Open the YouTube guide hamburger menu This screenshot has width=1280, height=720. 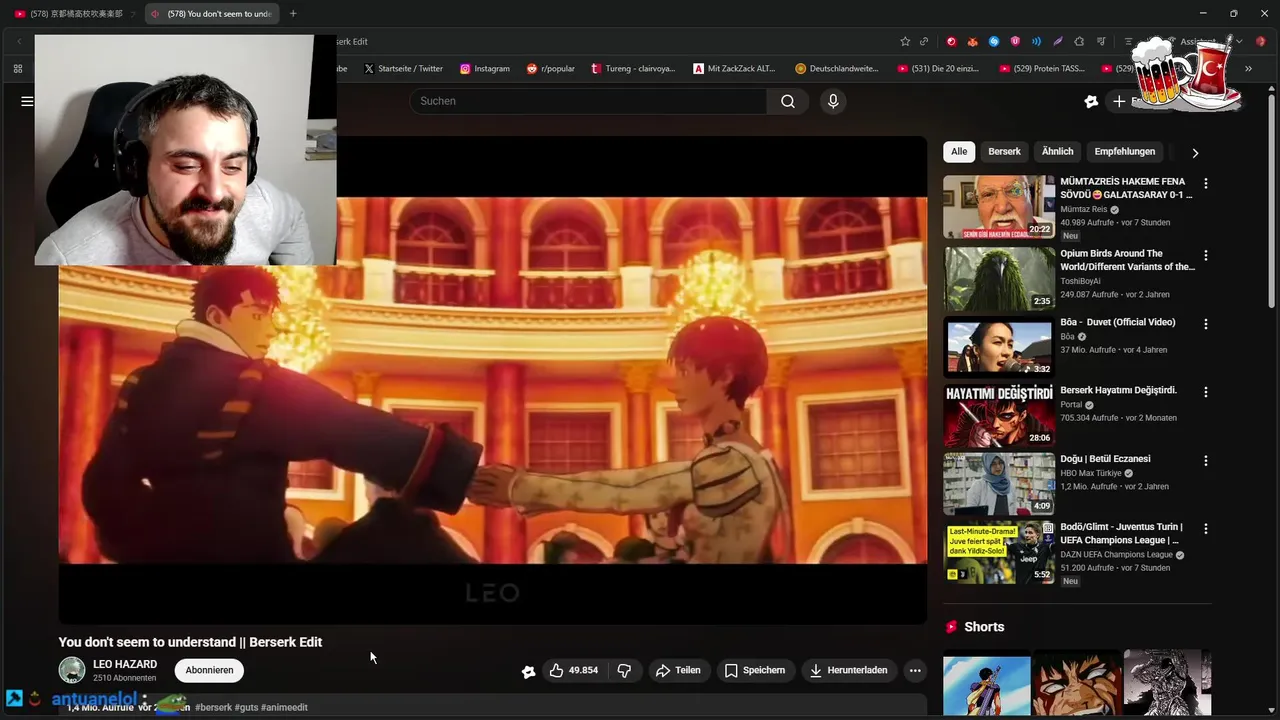click(x=27, y=101)
